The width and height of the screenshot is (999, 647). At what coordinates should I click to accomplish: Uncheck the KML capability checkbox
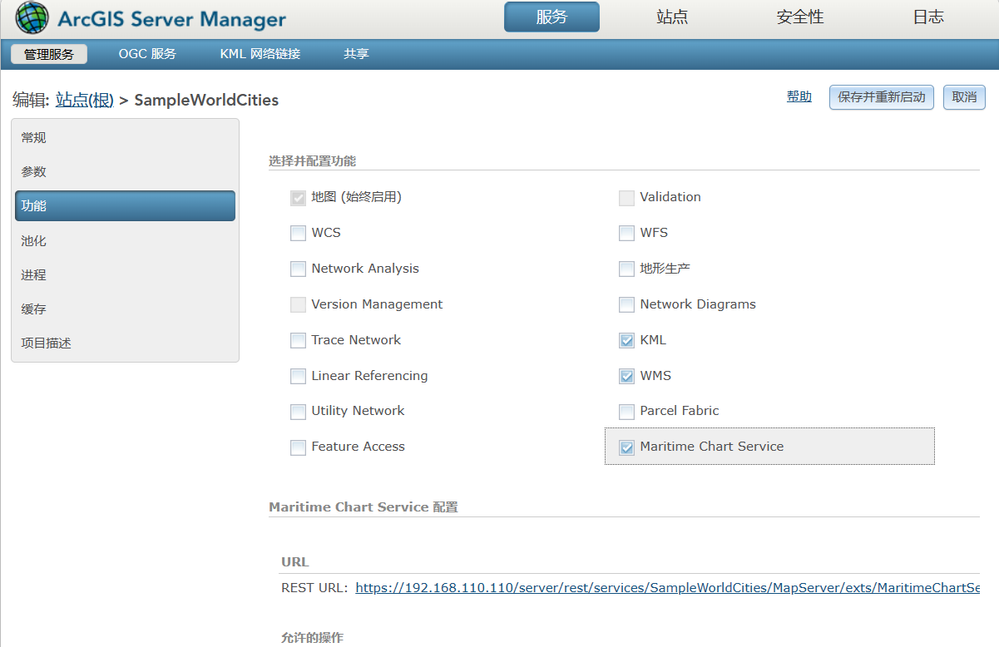(x=627, y=341)
